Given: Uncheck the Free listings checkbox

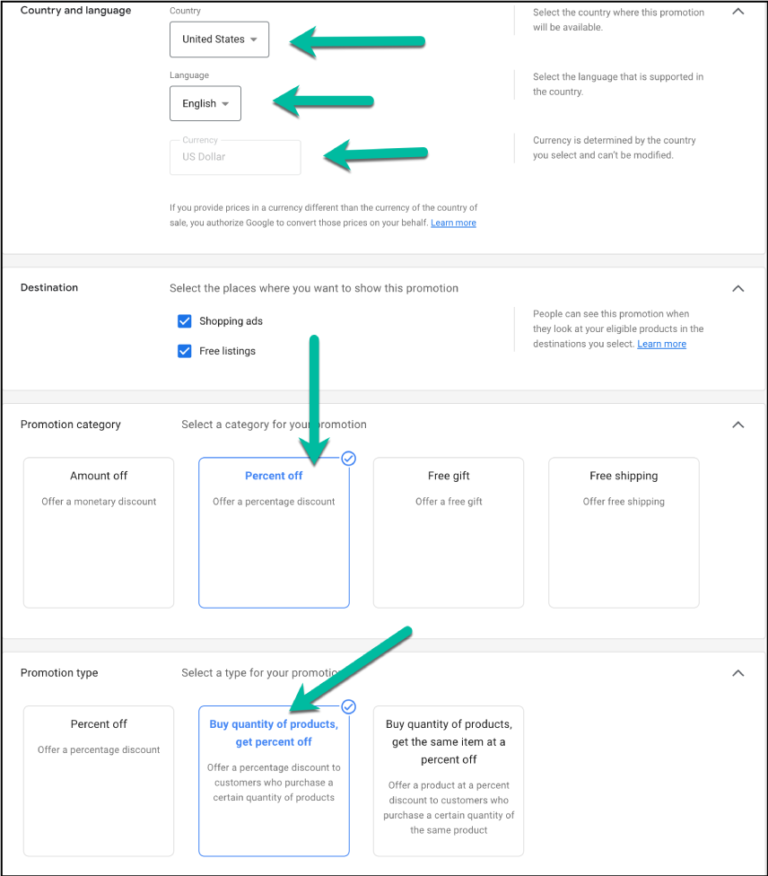Looking at the screenshot, I should click(184, 351).
